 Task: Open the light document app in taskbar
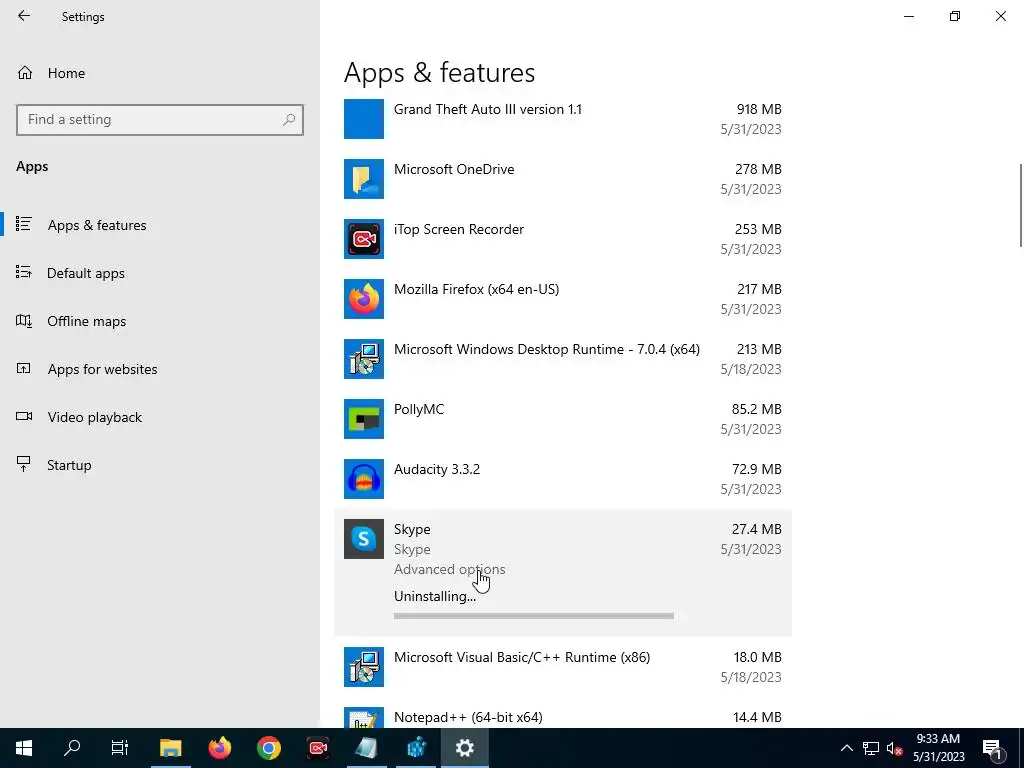coord(367,748)
